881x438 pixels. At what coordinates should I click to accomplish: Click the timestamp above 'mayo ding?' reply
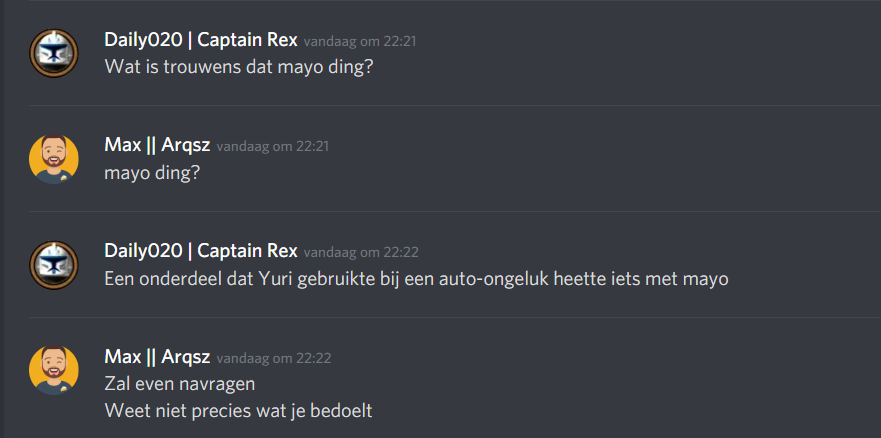tap(272, 147)
